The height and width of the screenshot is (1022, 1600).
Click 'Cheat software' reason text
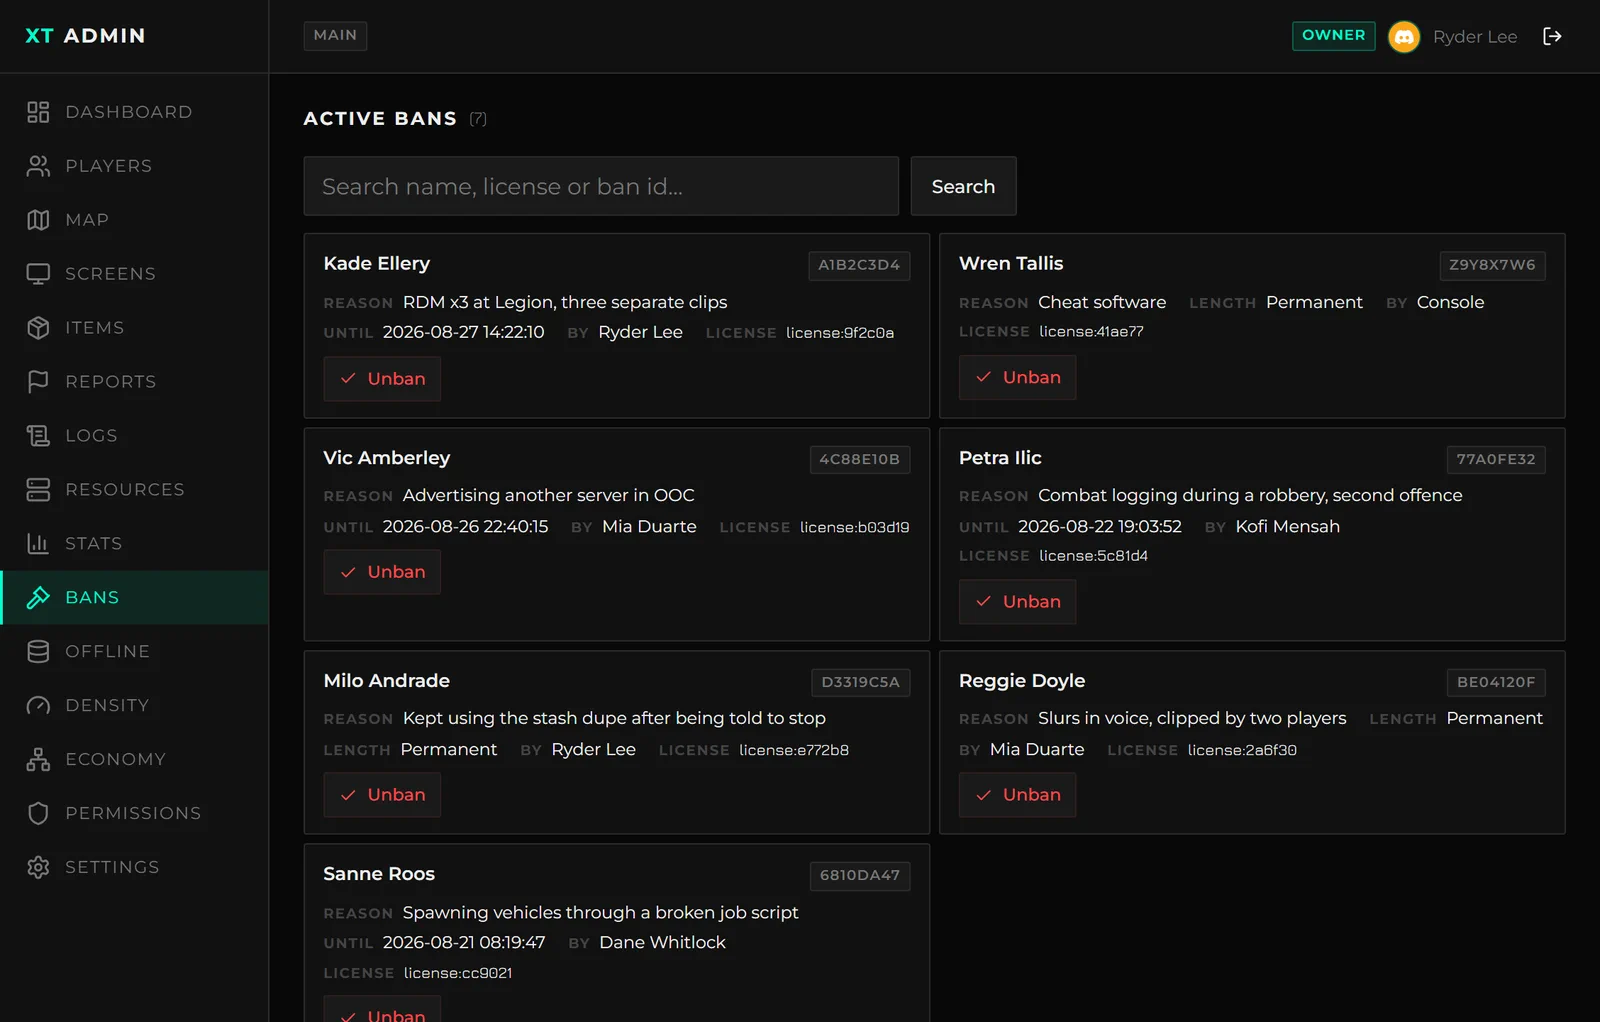pos(1102,303)
